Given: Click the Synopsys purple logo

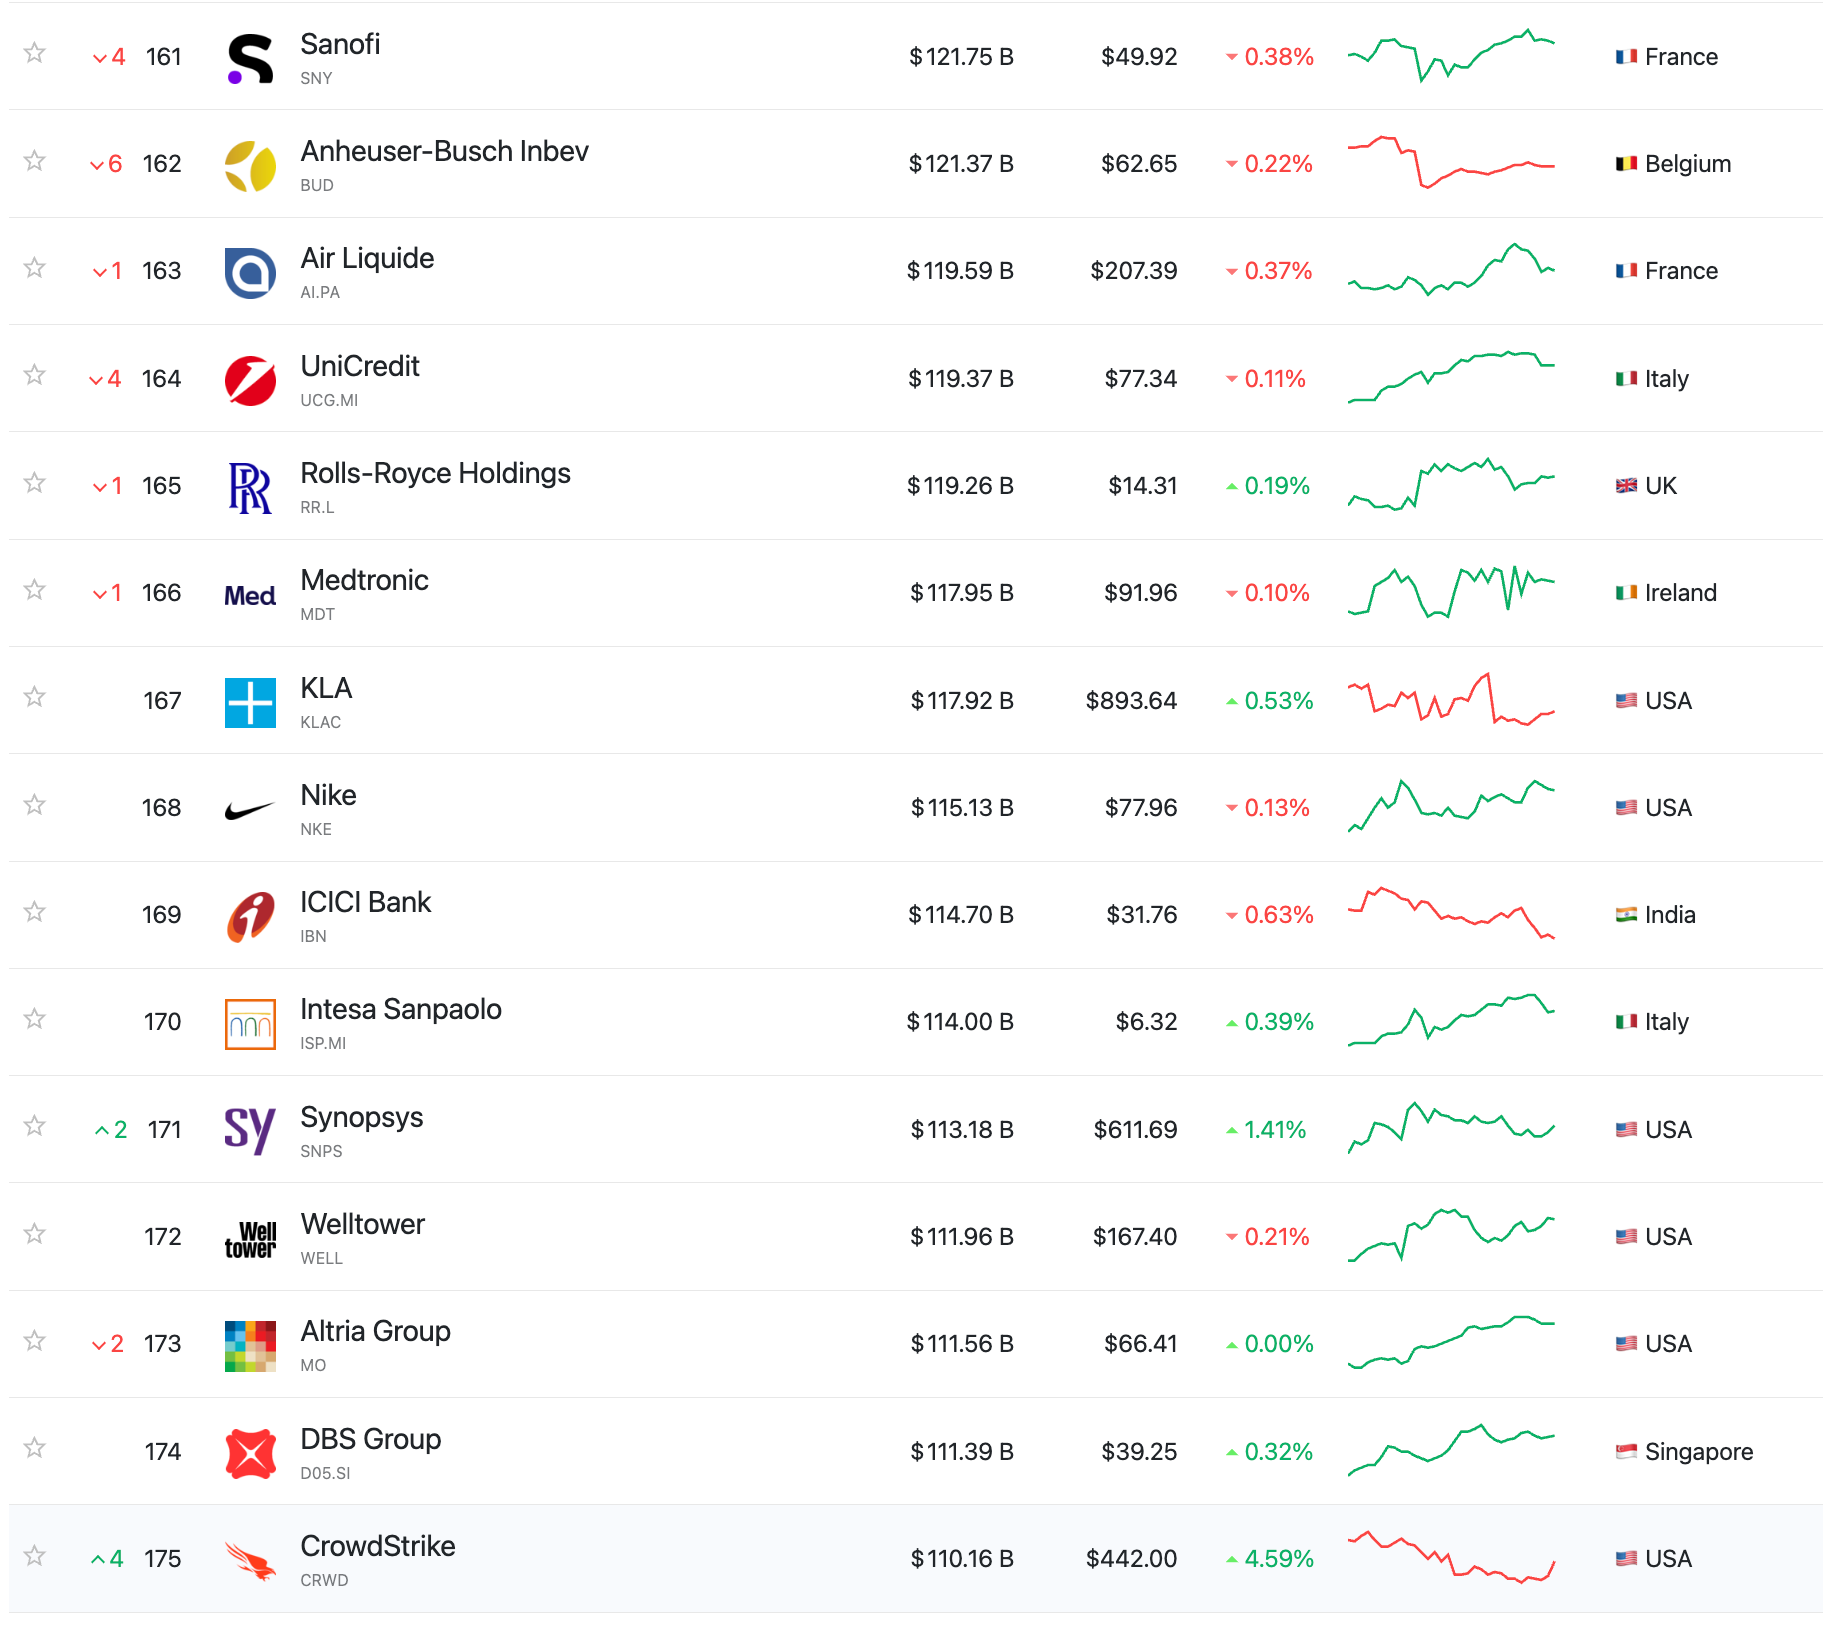Looking at the screenshot, I should 250,1131.
